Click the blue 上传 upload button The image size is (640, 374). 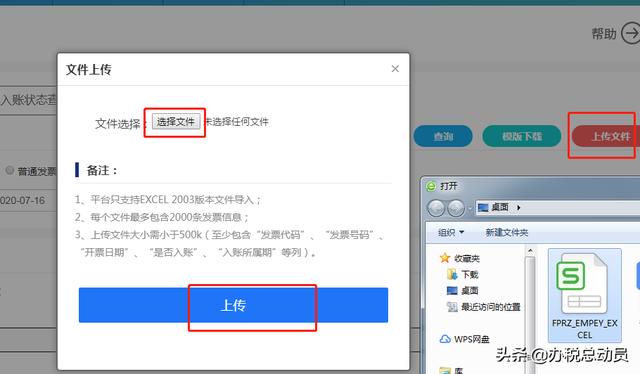pos(233,305)
